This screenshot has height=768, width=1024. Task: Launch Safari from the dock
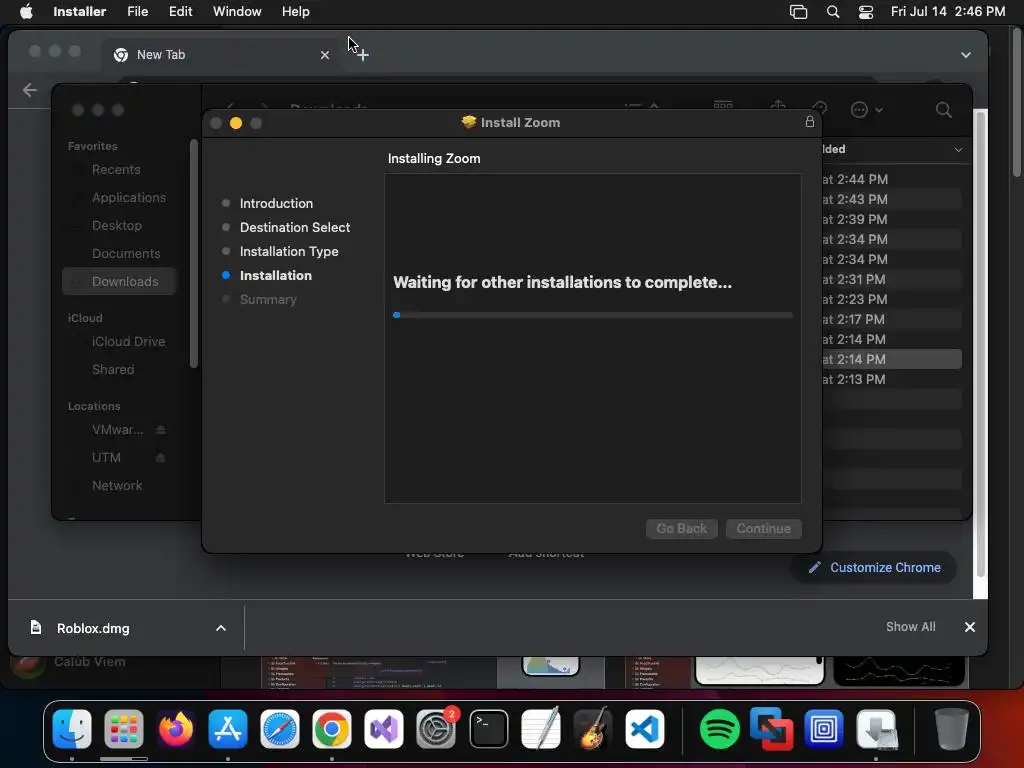[280, 728]
